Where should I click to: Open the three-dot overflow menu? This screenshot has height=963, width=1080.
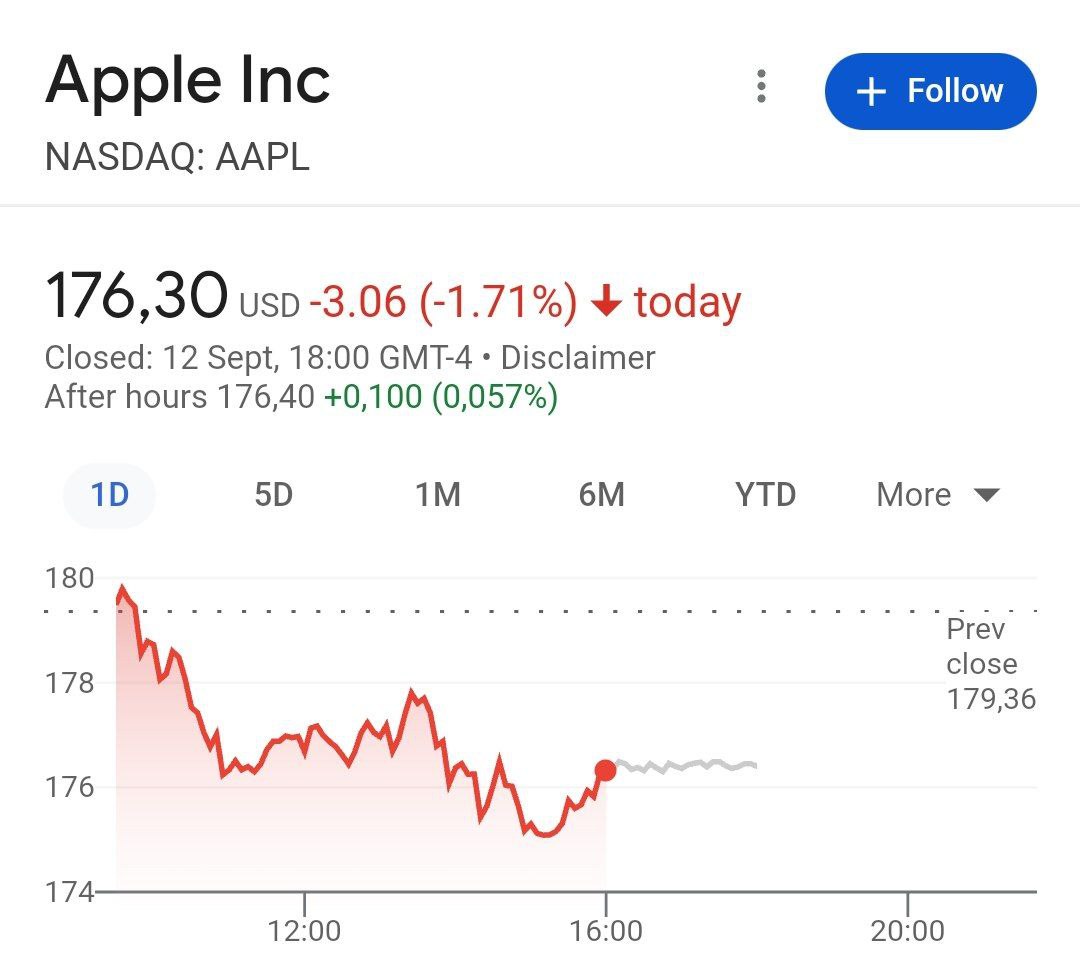coord(762,88)
